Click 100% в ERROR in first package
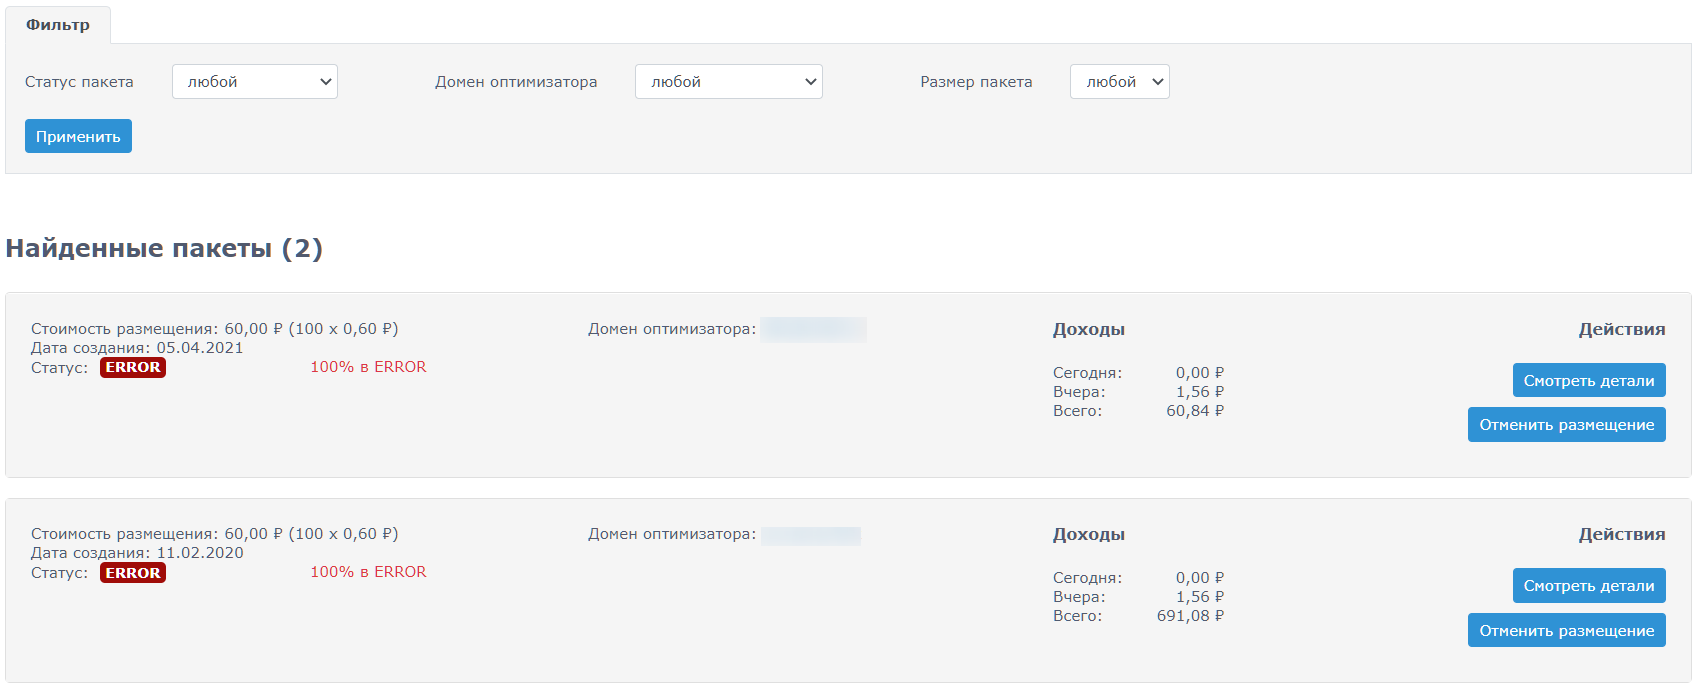The width and height of the screenshot is (1694, 689). point(368,367)
